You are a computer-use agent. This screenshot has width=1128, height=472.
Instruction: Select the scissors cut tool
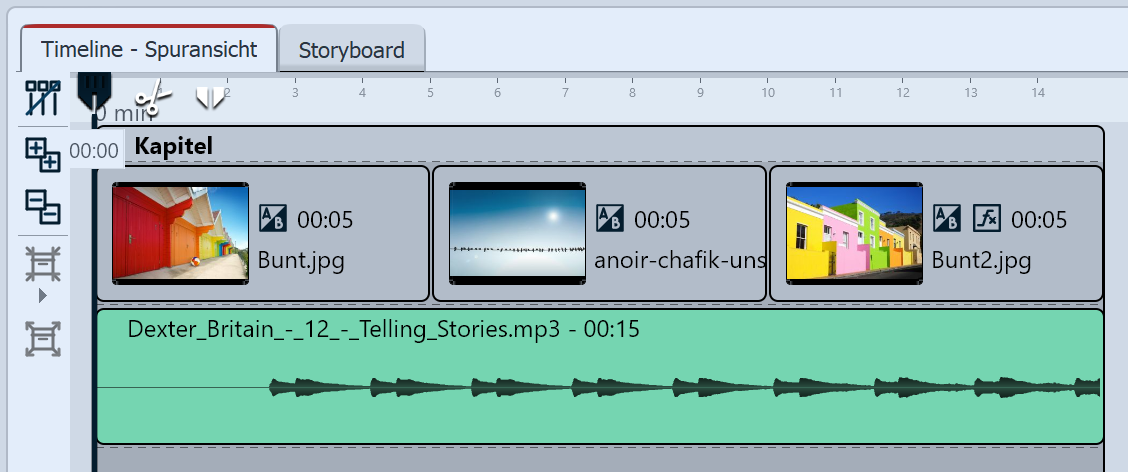[152, 99]
